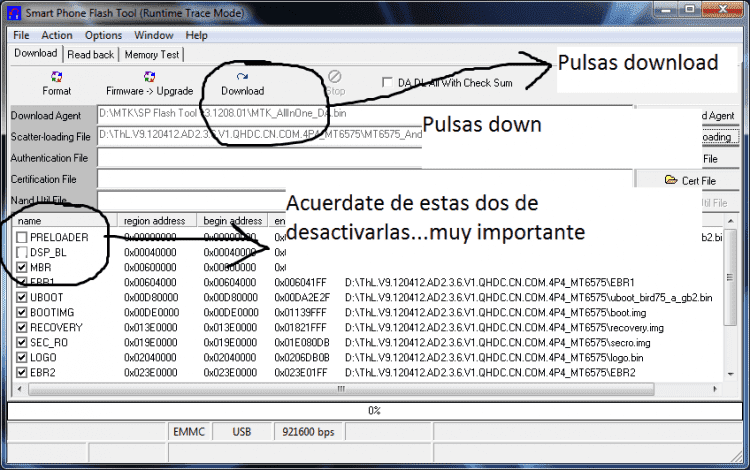This screenshot has height=470, width=750.
Task: Click the 921600 bps status cell
Action: coord(309,432)
